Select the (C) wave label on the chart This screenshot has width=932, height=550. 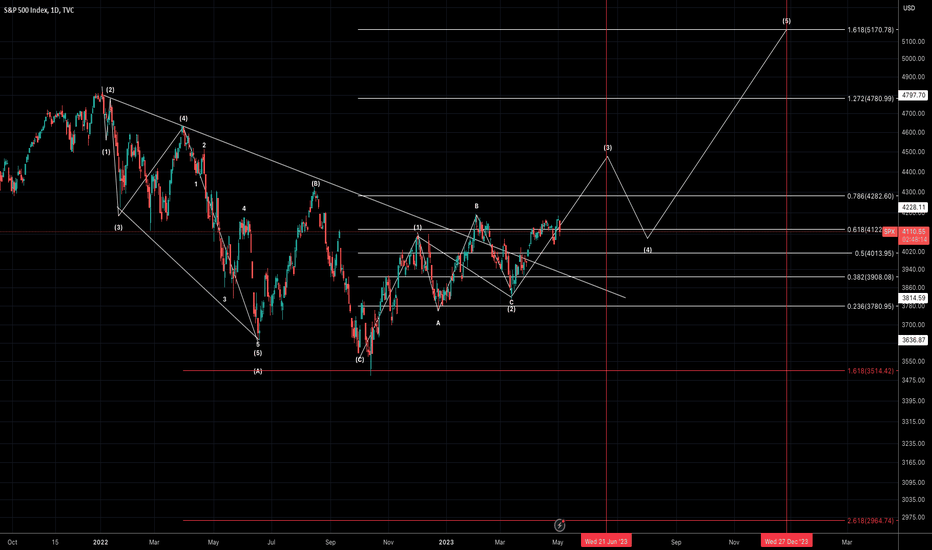point(360,360)
